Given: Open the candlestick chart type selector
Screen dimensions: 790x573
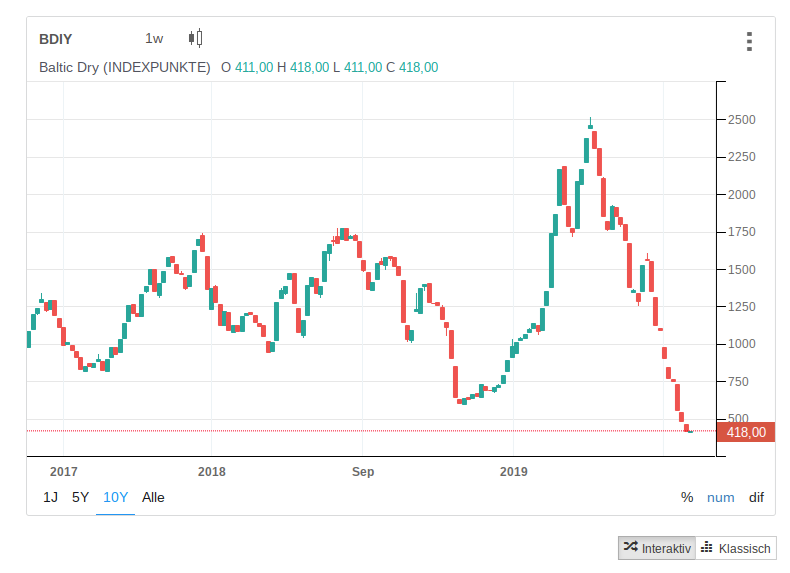Looking at the screenshot, I should (x=195, y=39).
